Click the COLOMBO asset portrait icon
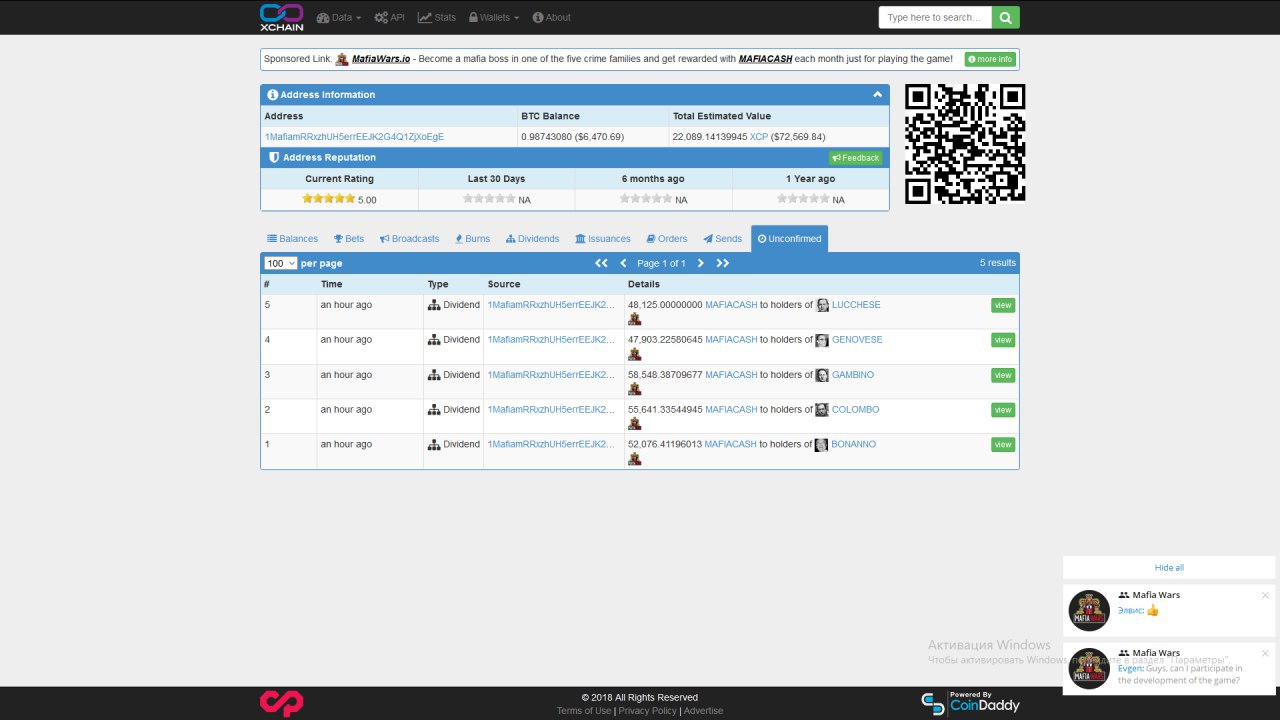Screen dimensions: 1280x720 pyautogui.click(x=822, y=410)
